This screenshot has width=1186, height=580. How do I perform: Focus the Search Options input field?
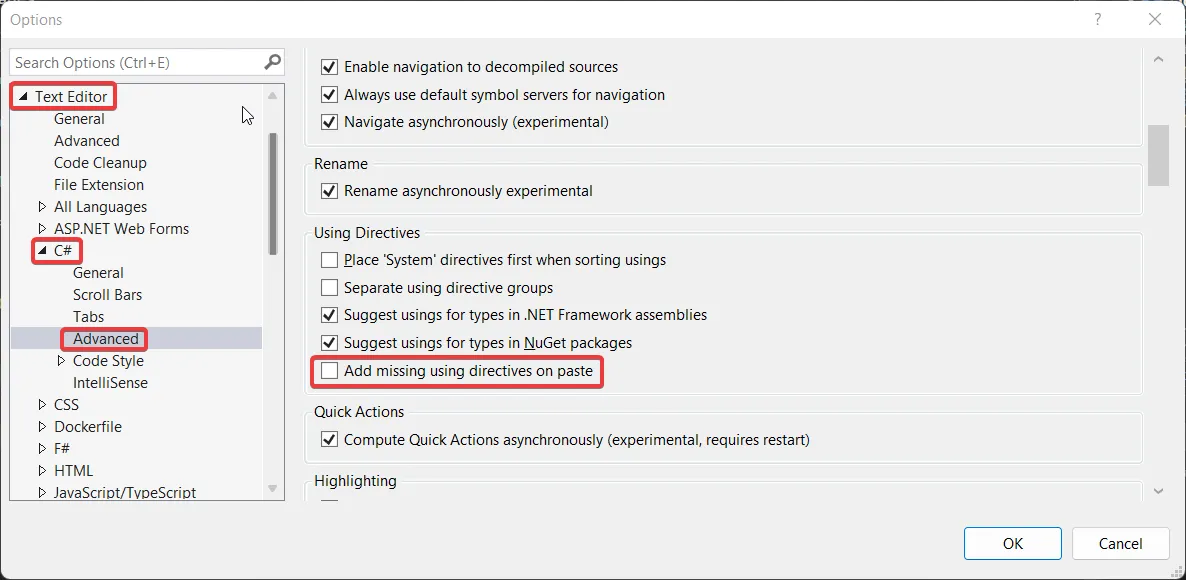pos(135,62)
